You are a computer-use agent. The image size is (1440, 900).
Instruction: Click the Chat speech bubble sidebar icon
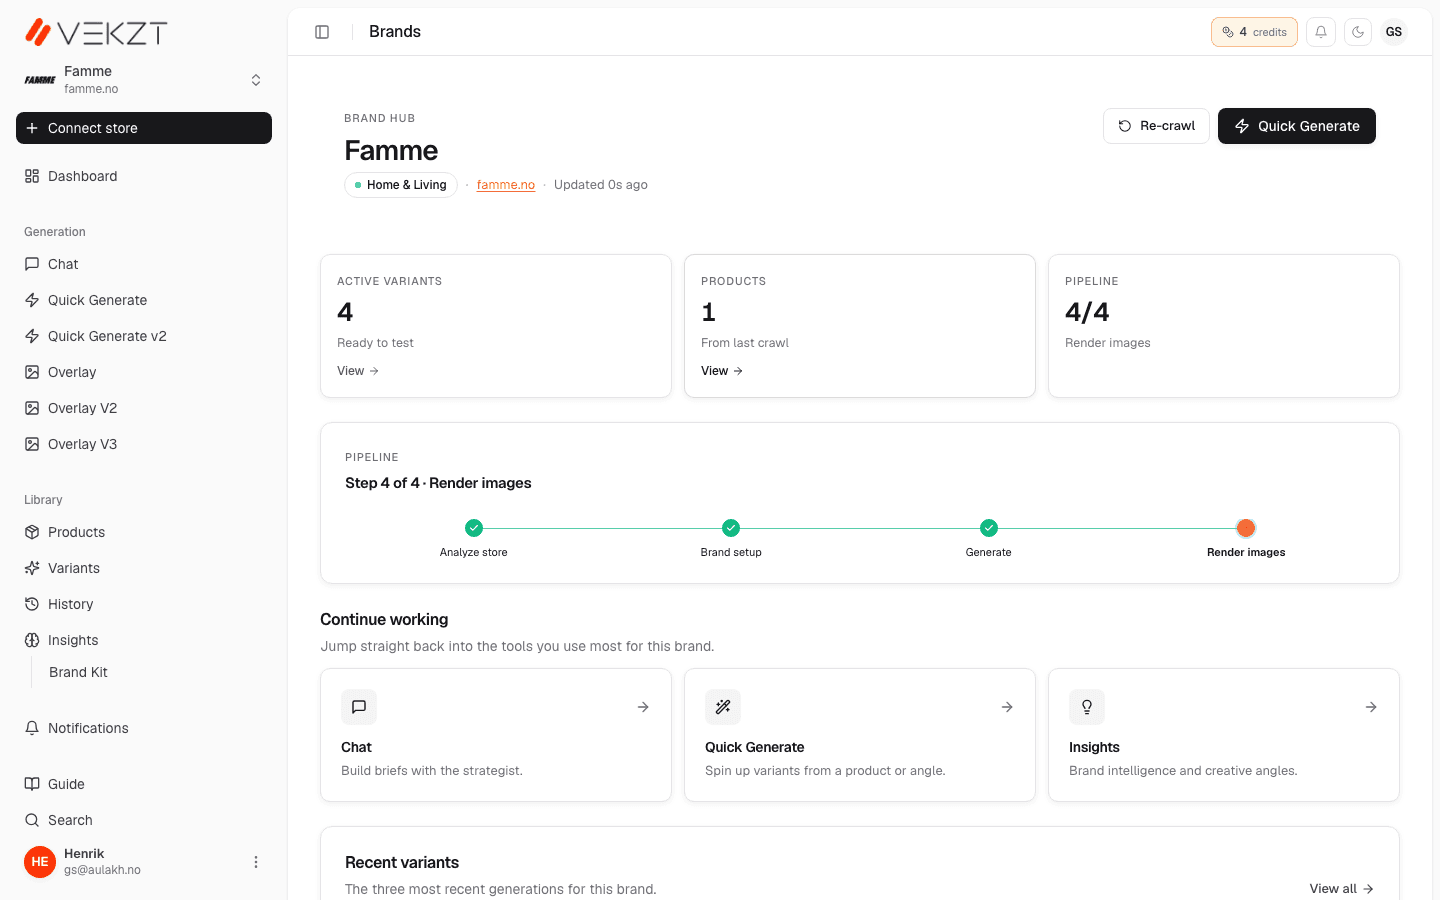point(32,264)
